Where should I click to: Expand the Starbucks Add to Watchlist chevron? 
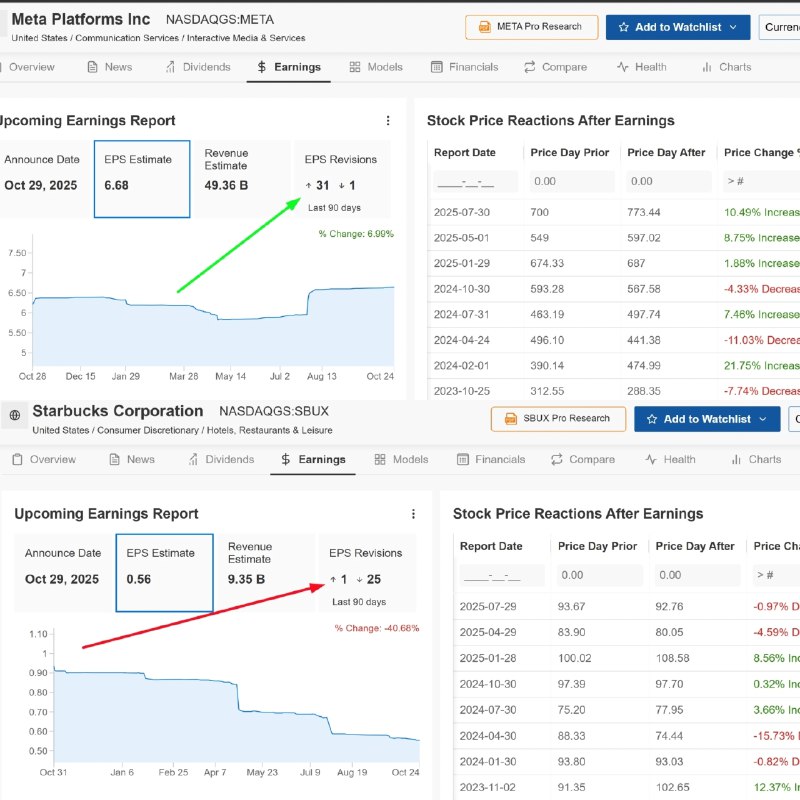pyautogui.click(x=764, y=419)
